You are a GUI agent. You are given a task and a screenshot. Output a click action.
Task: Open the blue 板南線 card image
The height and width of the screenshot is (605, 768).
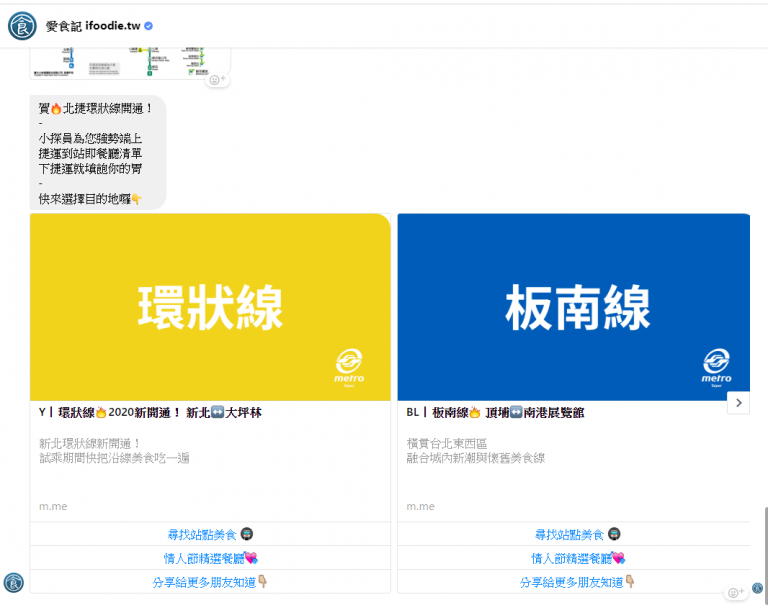point(574,307)
